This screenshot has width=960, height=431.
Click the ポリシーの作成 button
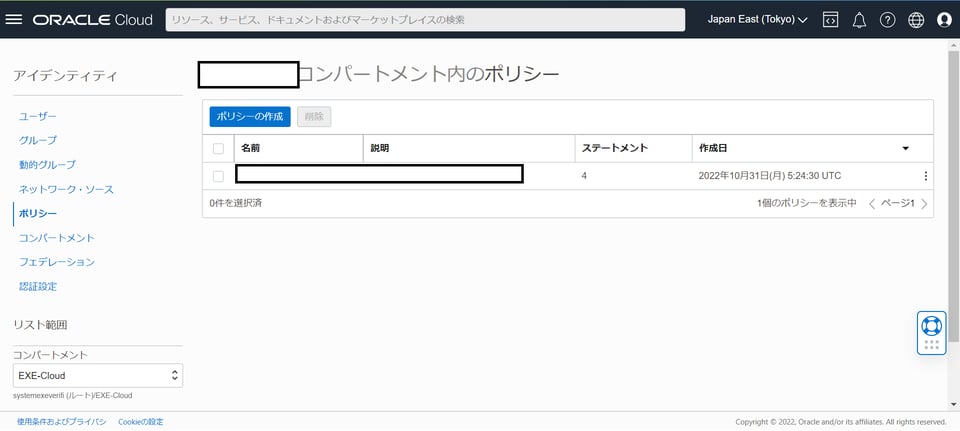tap(250, 117)
